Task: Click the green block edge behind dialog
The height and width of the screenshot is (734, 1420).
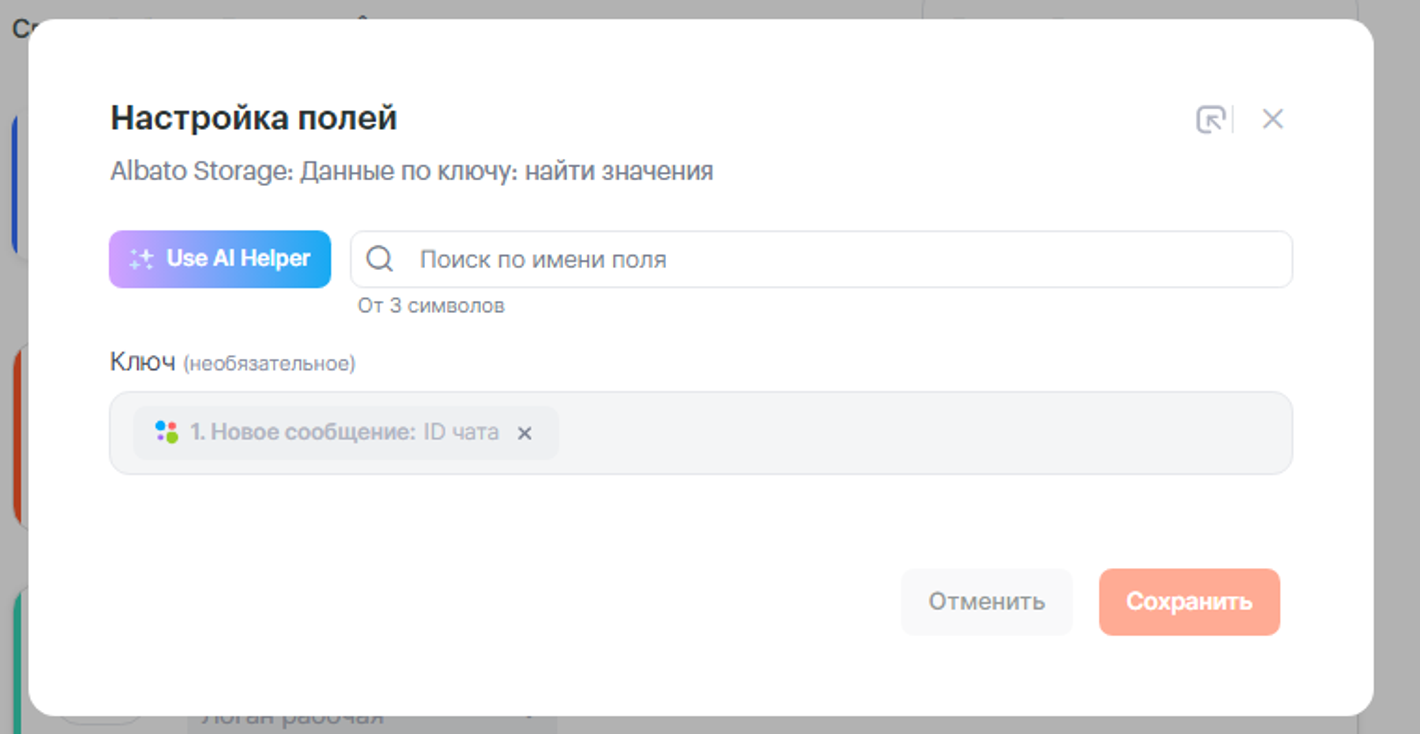Action: tap(20, 640)
